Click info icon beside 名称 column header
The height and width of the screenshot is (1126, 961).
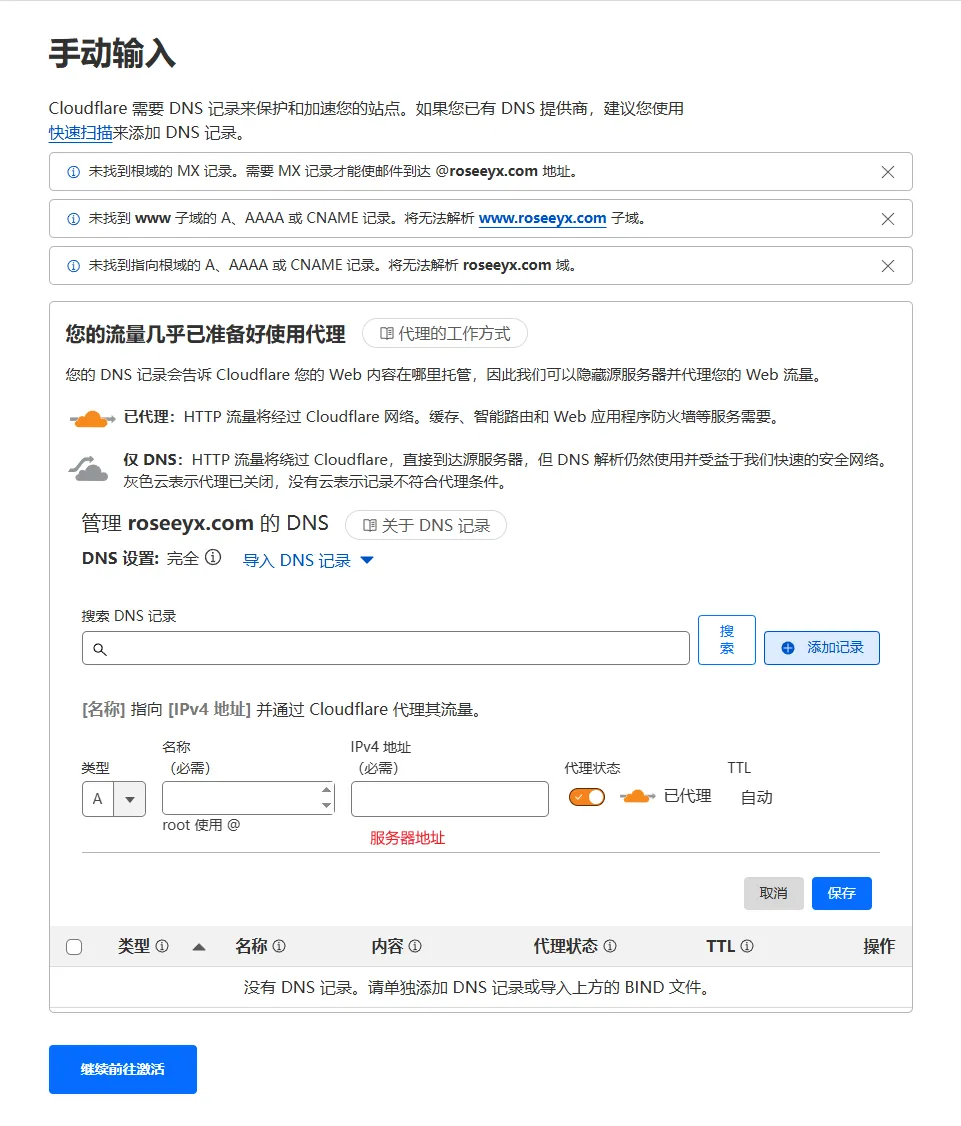tap(279, 946)
